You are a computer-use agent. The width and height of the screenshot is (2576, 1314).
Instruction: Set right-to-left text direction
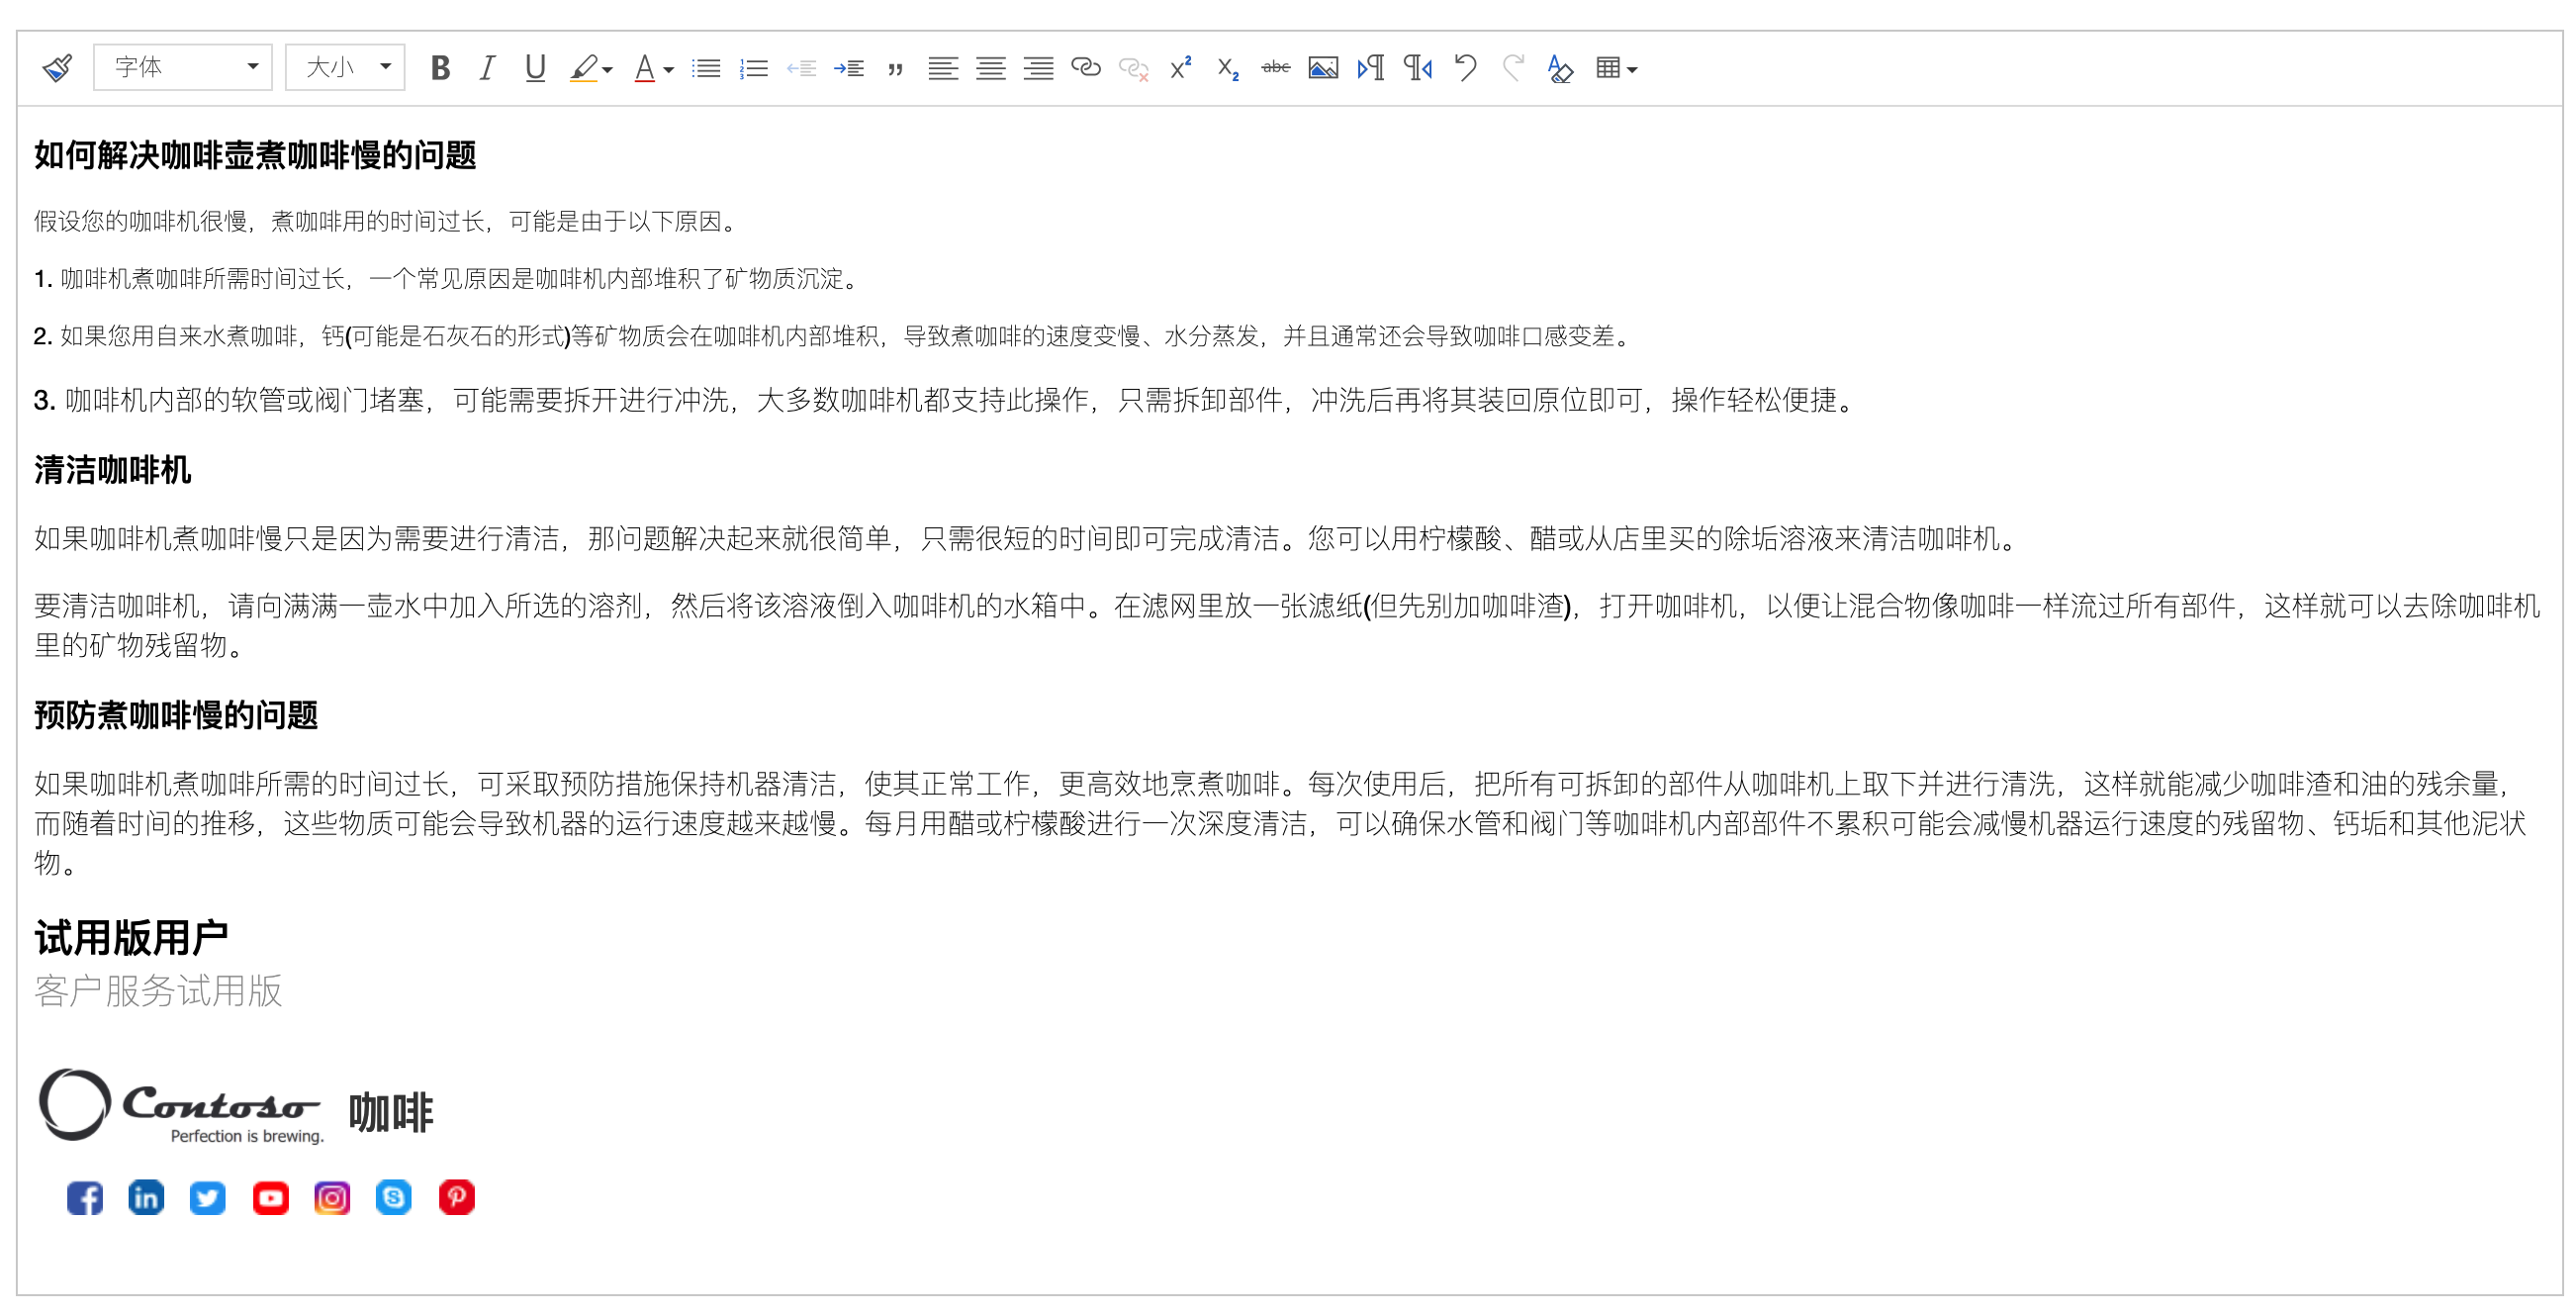pos(1418,68)
